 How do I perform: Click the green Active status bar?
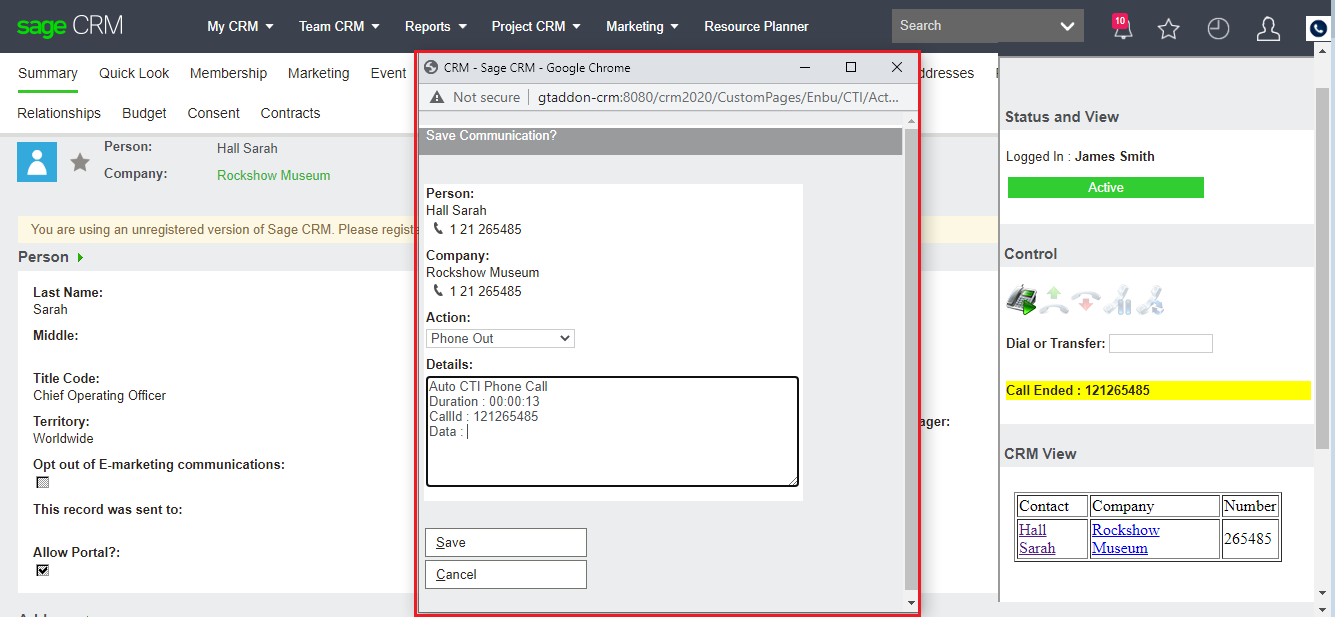click(x=1106, y=188)
